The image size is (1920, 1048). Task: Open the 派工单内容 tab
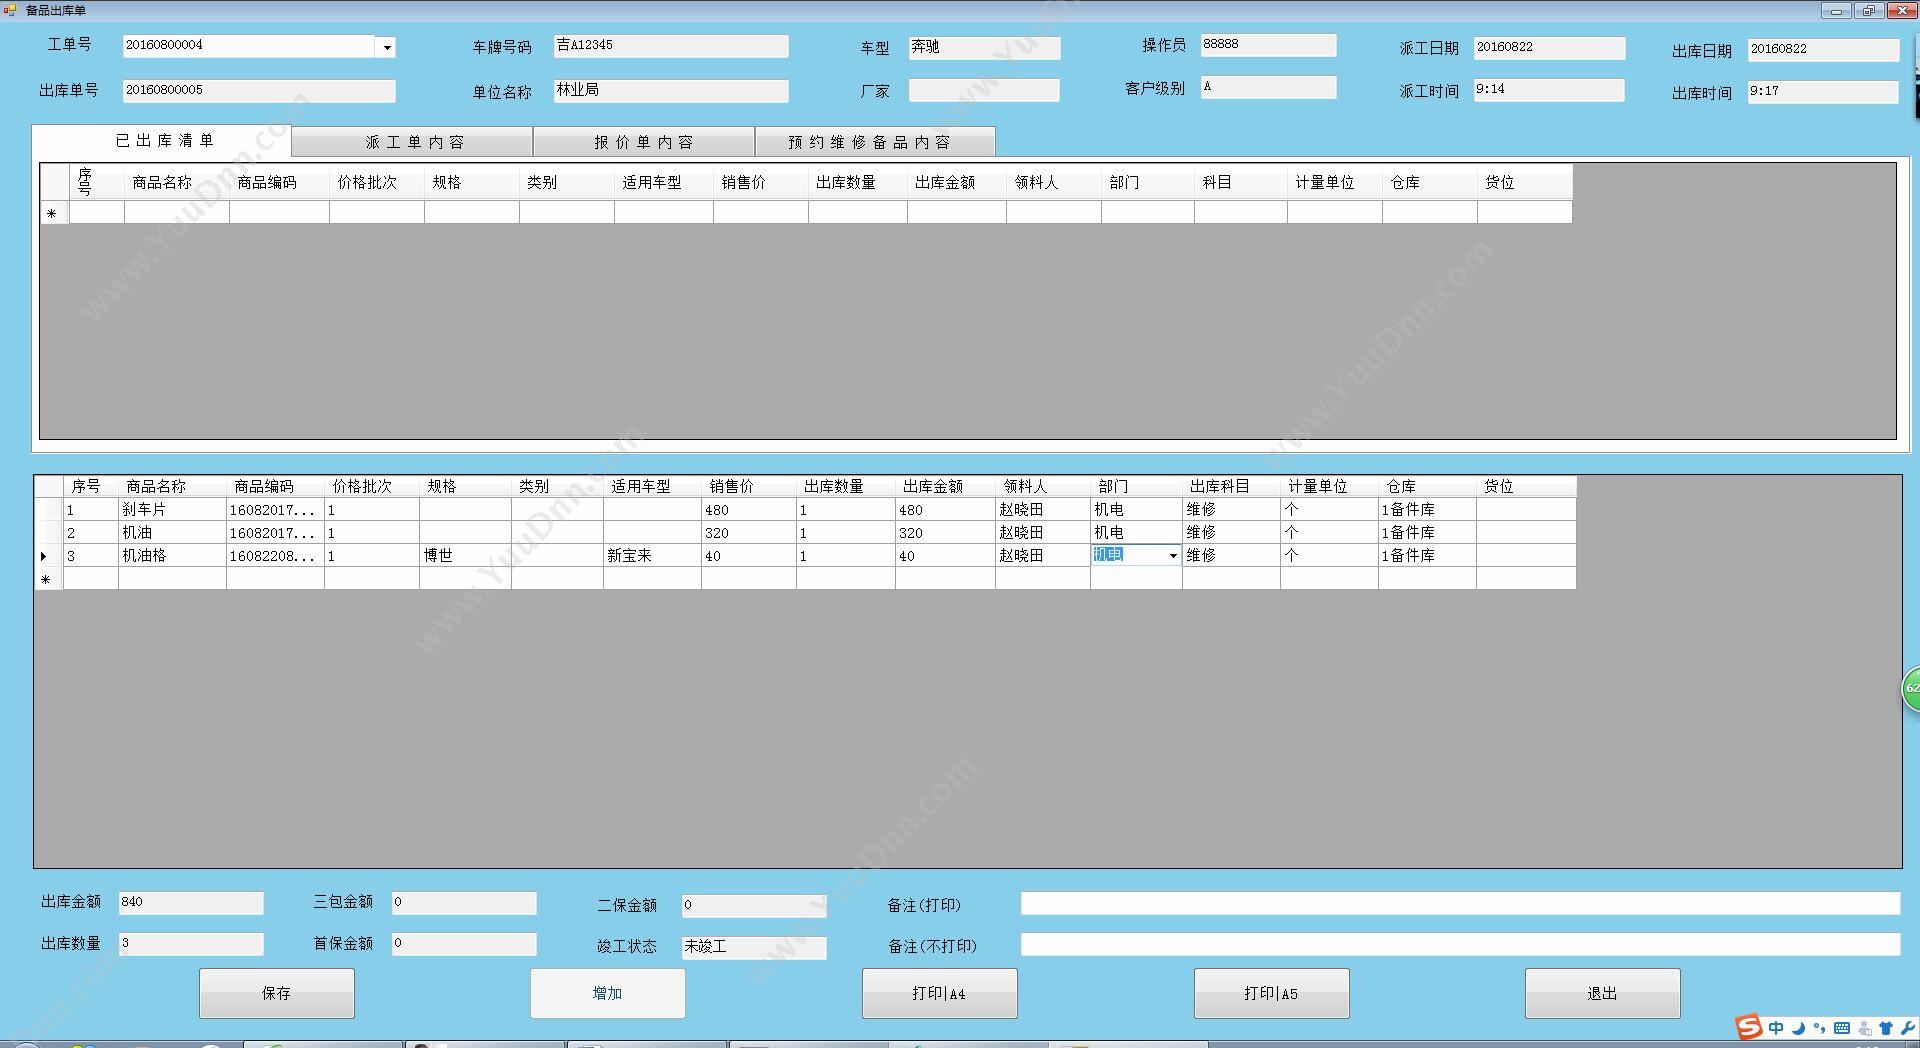click(413, 142)
